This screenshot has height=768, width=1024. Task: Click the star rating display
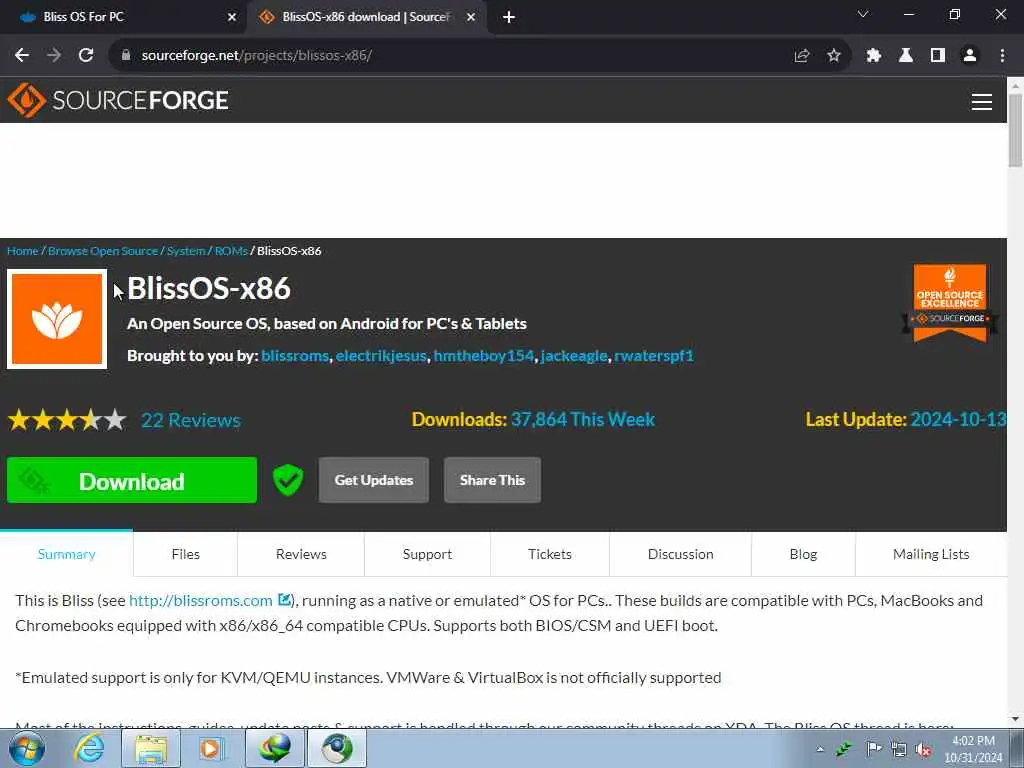(67, 420)
